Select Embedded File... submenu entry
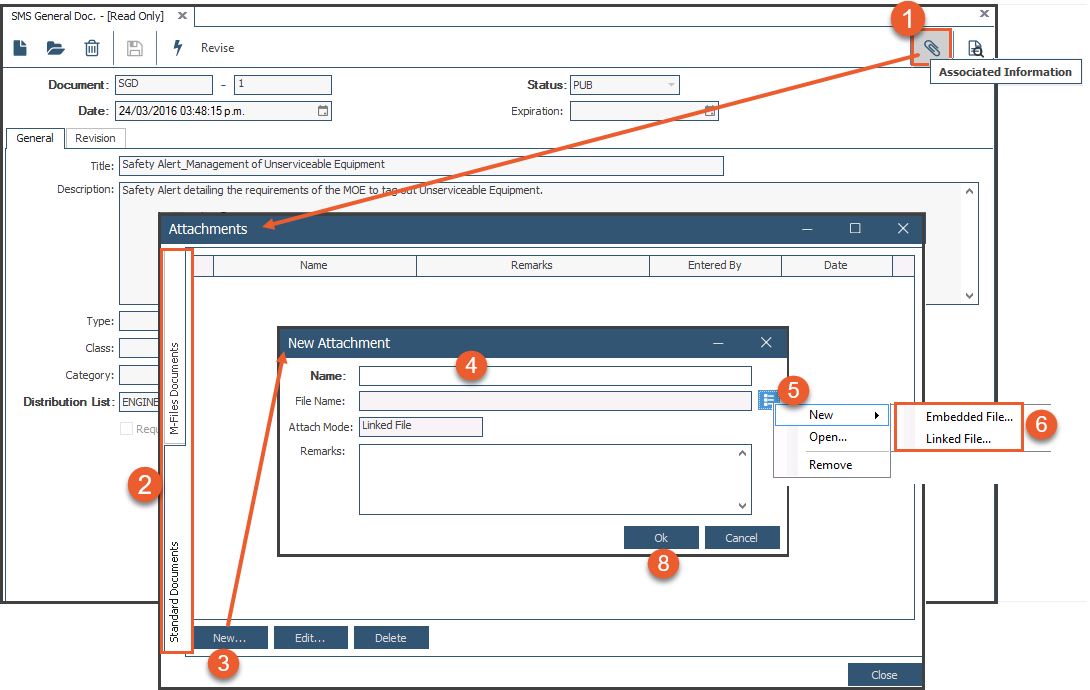This screenshot has width=1090, height=690. tap(968, 416)
